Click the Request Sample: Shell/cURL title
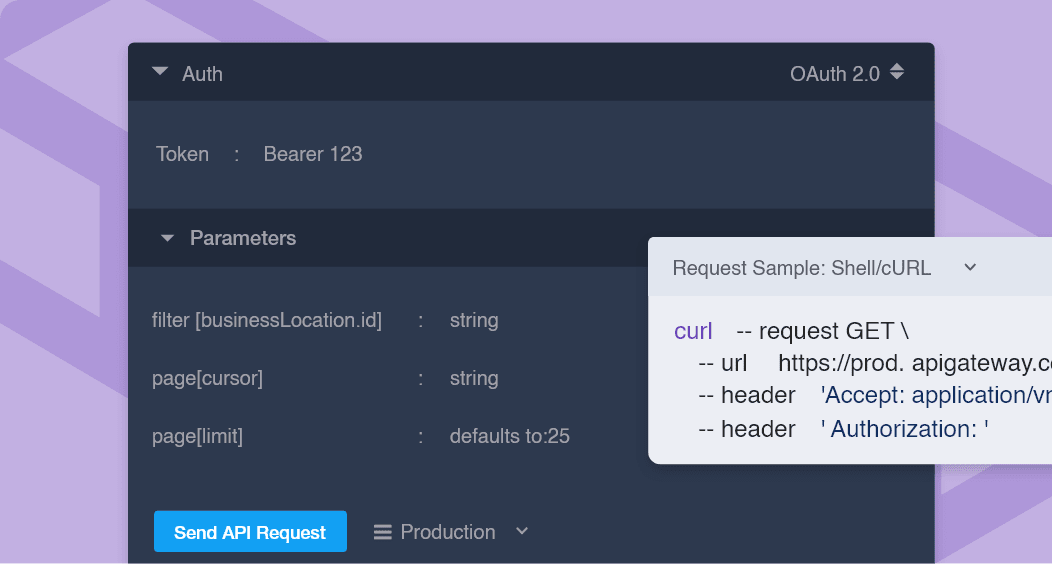Image resolution: width=1052 pixels, height=564 pixels. [801, 268]
